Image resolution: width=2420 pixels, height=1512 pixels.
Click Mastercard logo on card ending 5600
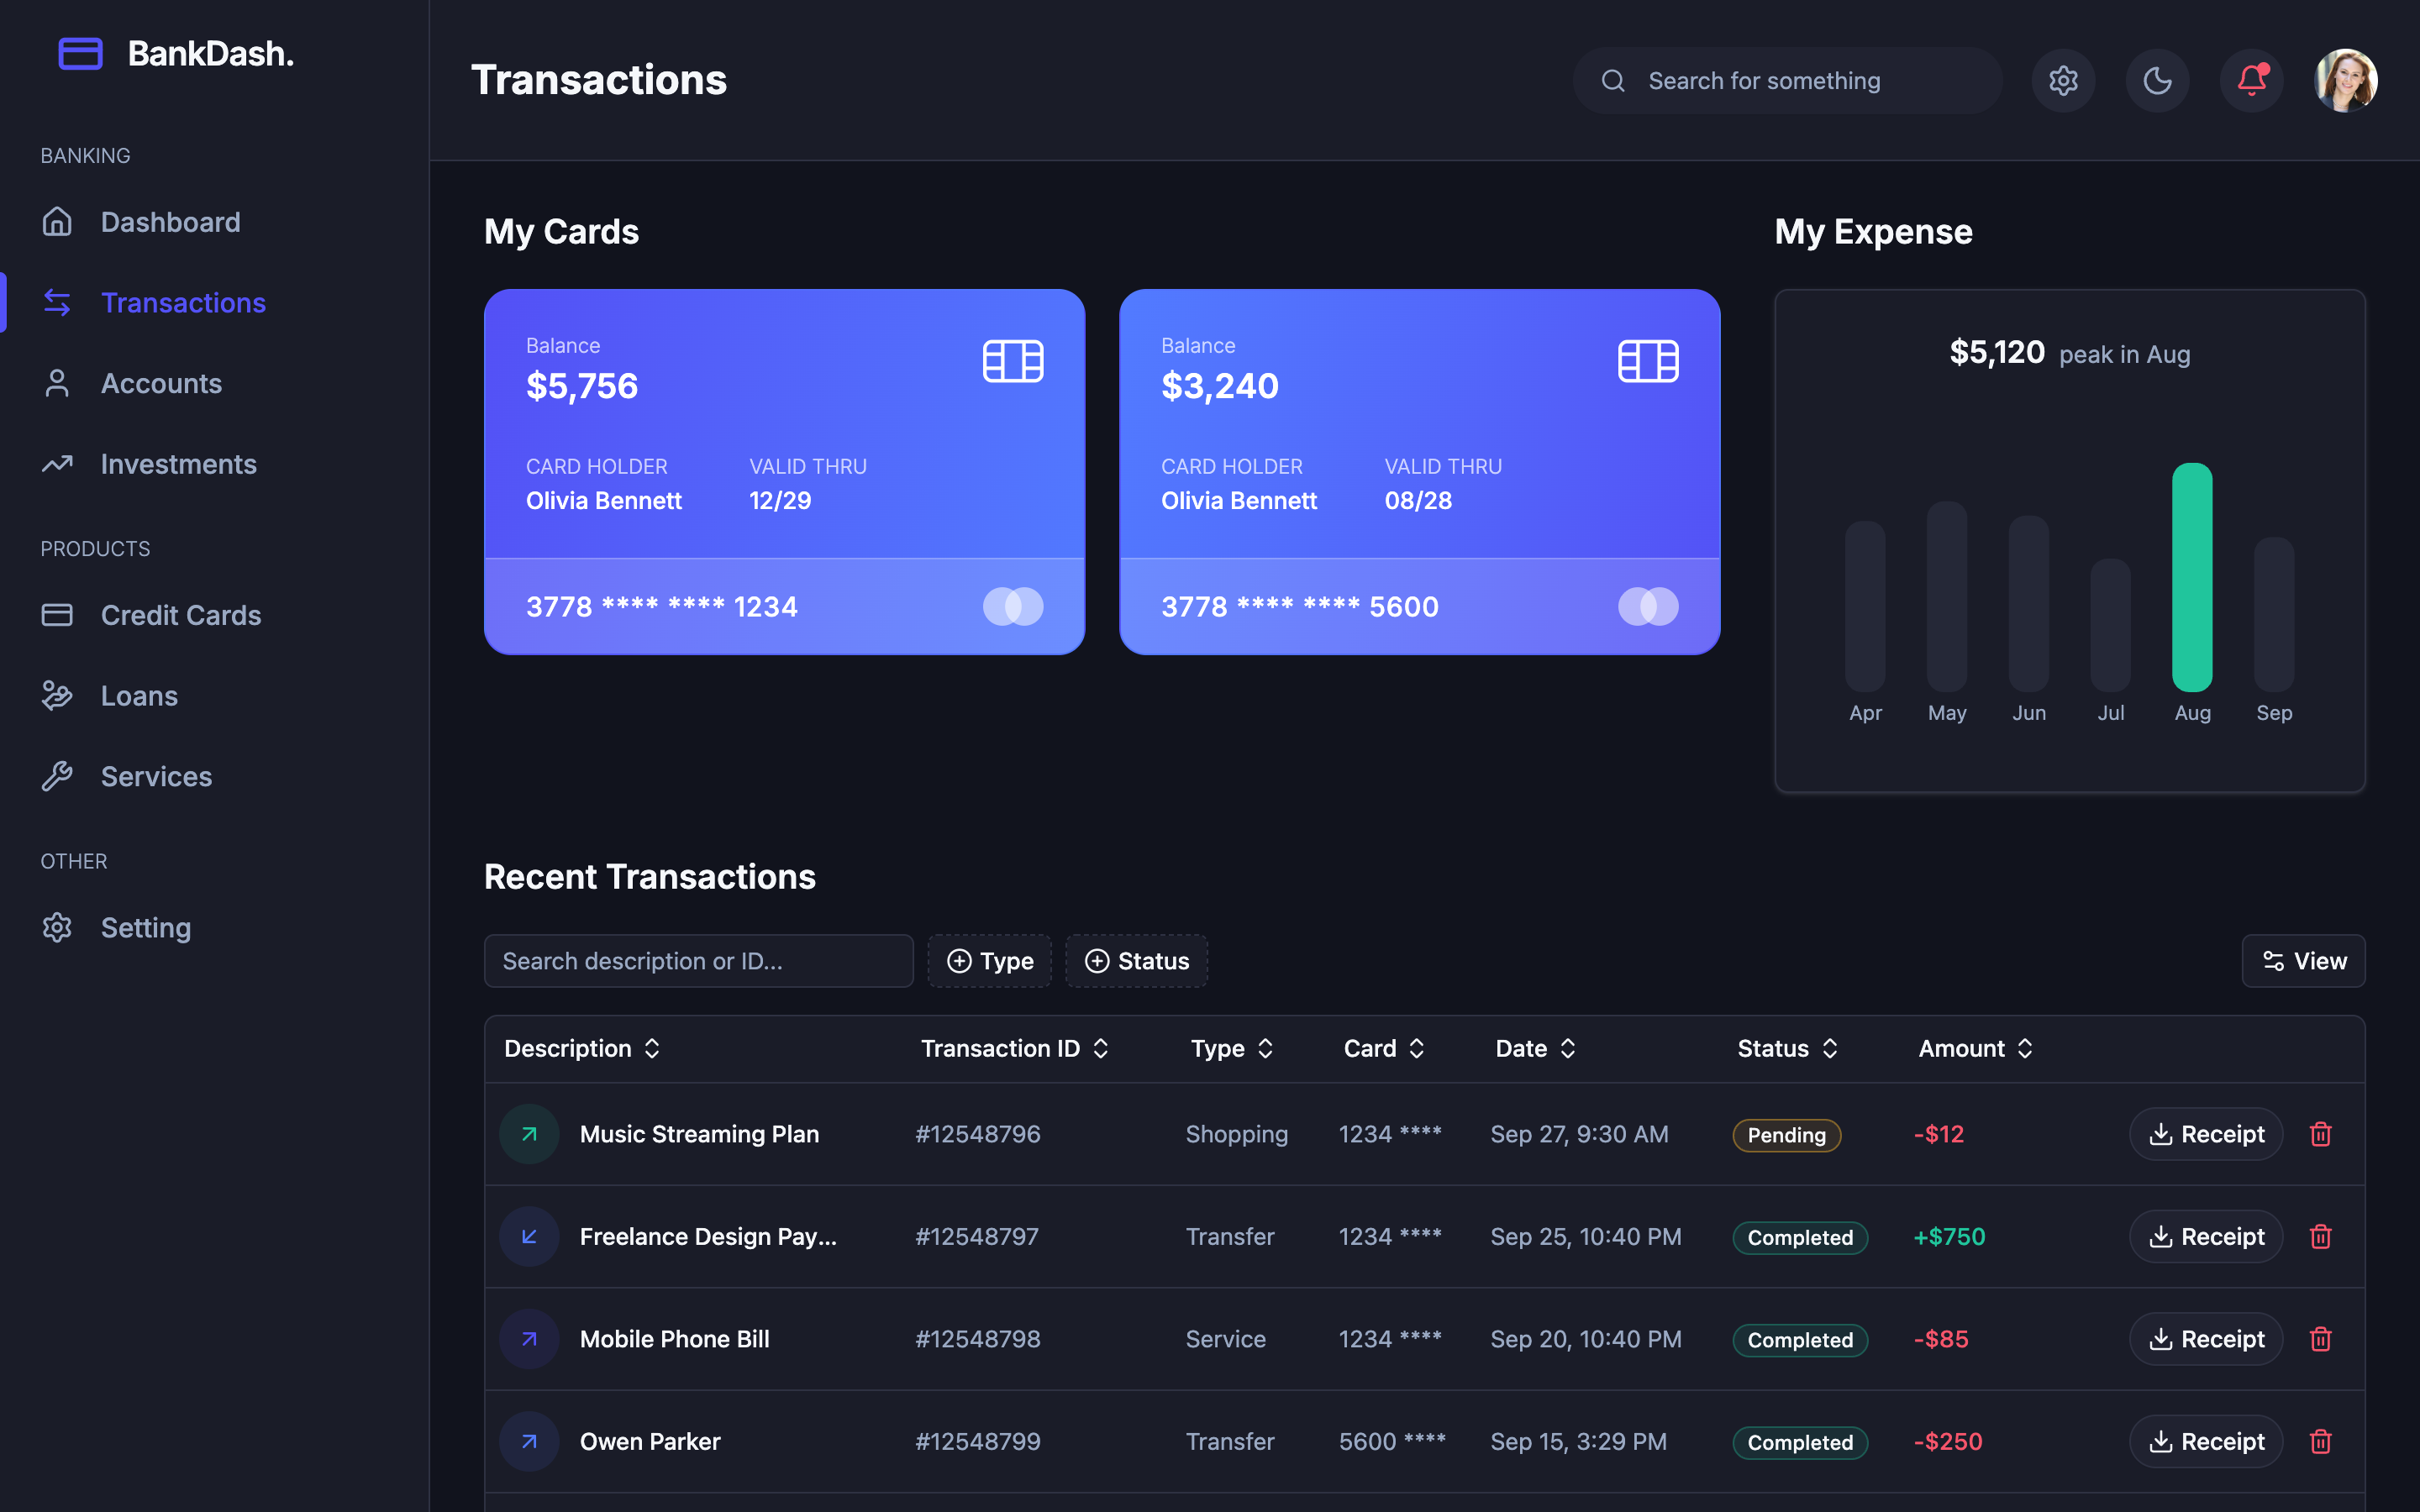[x=1648, y=606]
